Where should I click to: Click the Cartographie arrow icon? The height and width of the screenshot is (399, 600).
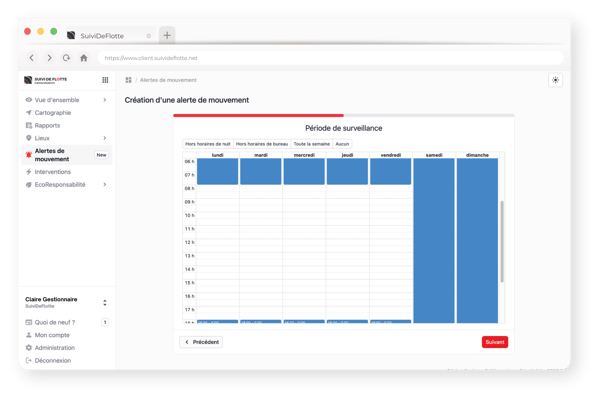click(29, 112)
